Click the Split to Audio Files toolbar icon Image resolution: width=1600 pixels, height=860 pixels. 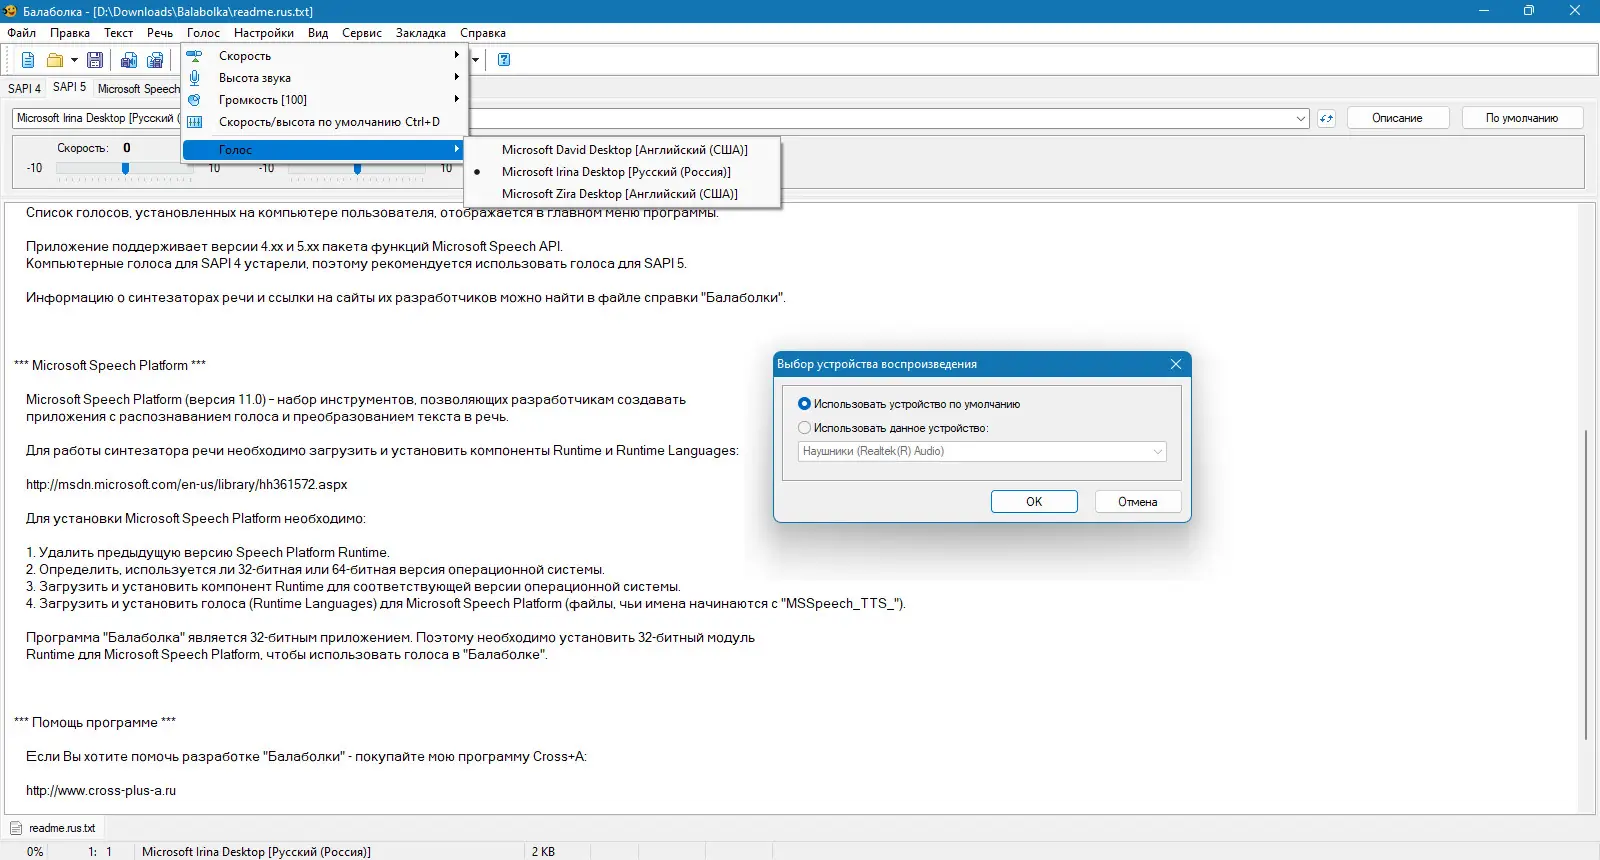tap(155, 60)
